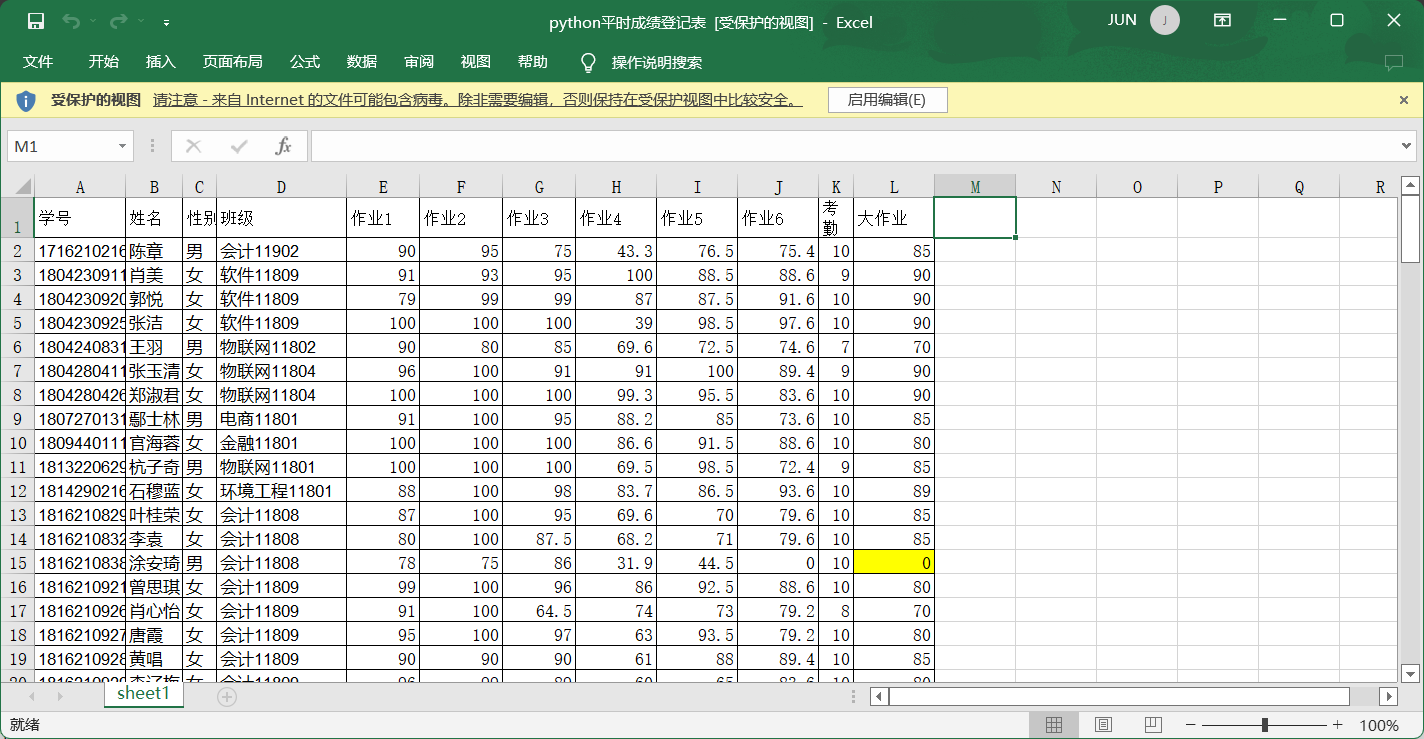Click the 100% zoom level
The image size is (1424, 739).
pos(1379,725)
